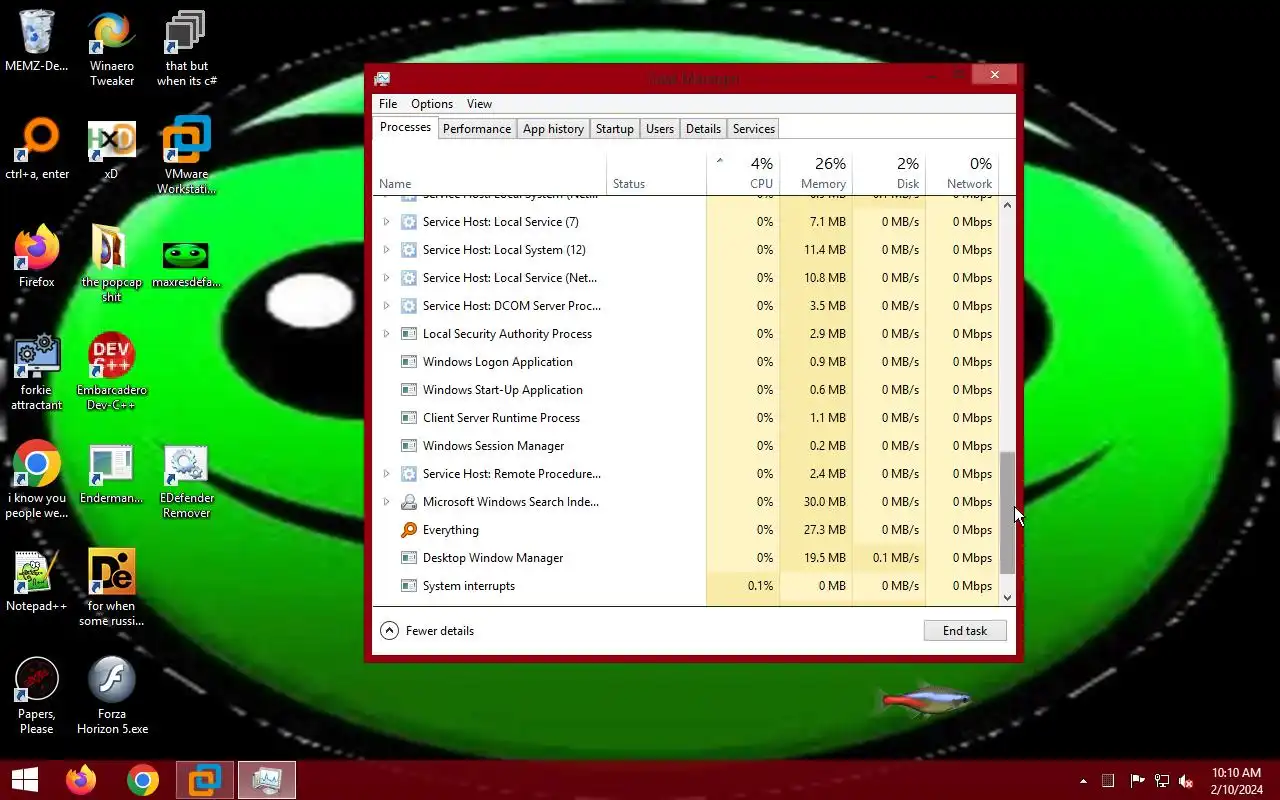Select System interrupts row
The image size is (1280, 800).
point(686,586)
